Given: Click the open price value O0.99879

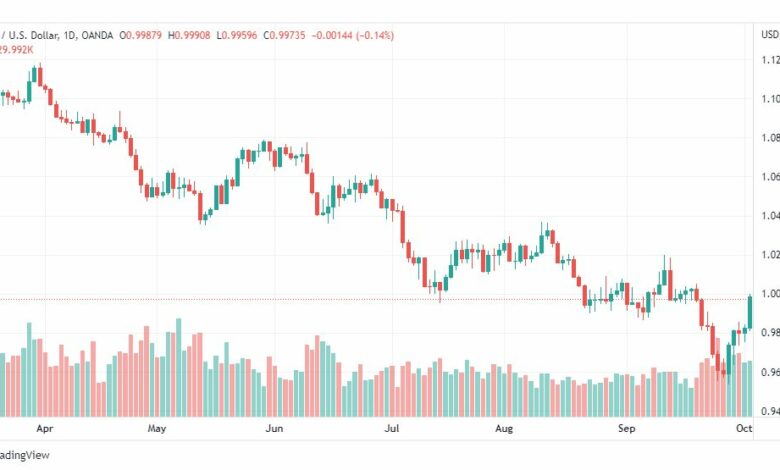Looking at the screenshot, I should coord(140,35).
